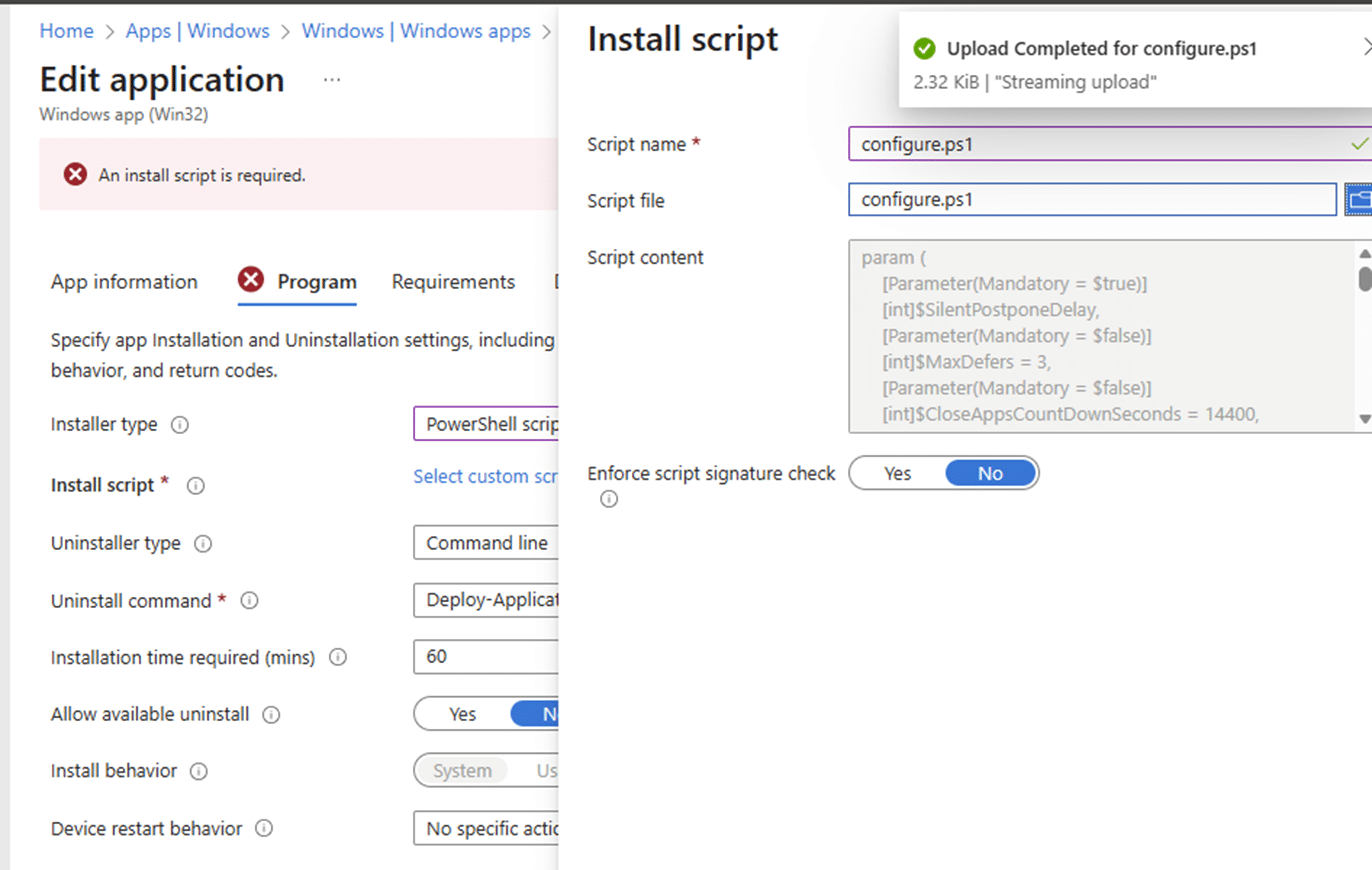Set Enforce script signature check to No
Image resolution: width=1372 pixels, height=870 pixels.
click(990, 473)
